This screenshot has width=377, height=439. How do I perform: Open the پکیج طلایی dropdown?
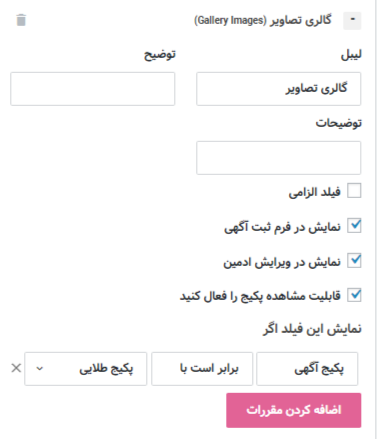(x=85, y=369)
